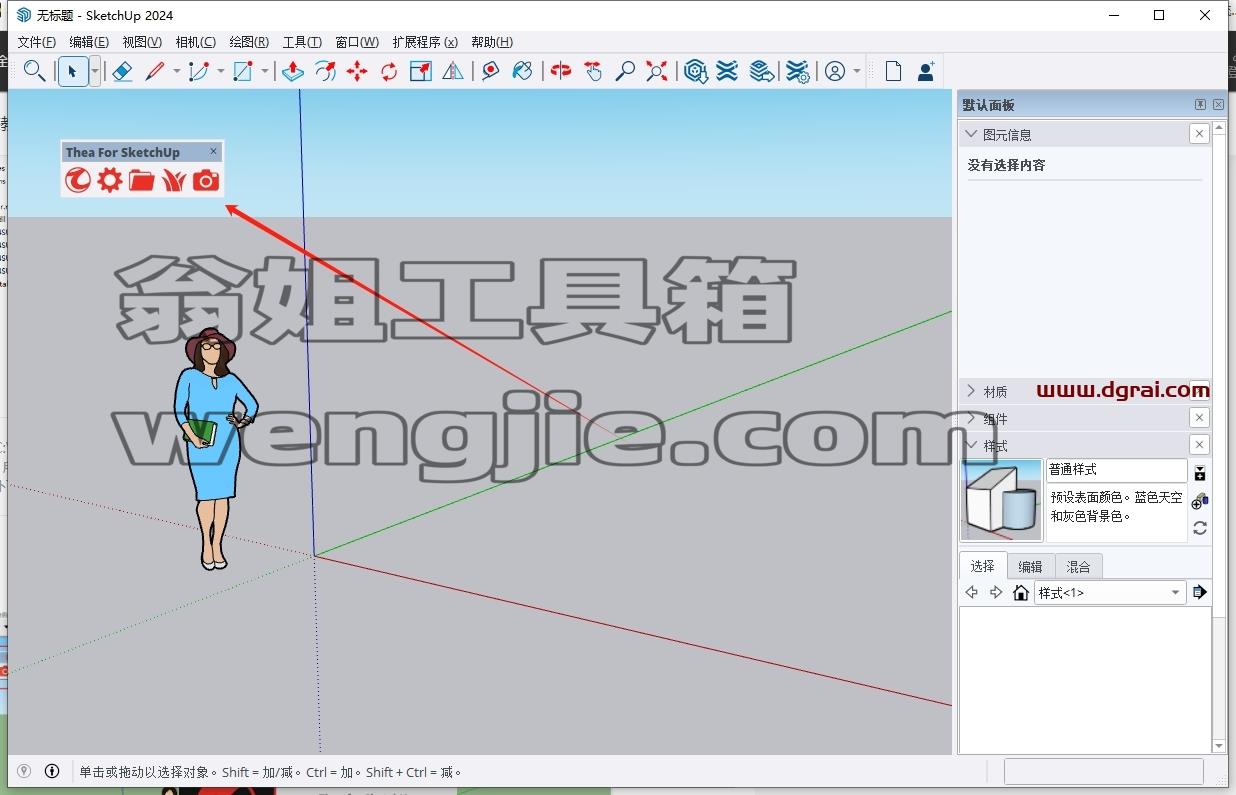
Task: Select the Paint Bucket tool
Action: point(522,71)
